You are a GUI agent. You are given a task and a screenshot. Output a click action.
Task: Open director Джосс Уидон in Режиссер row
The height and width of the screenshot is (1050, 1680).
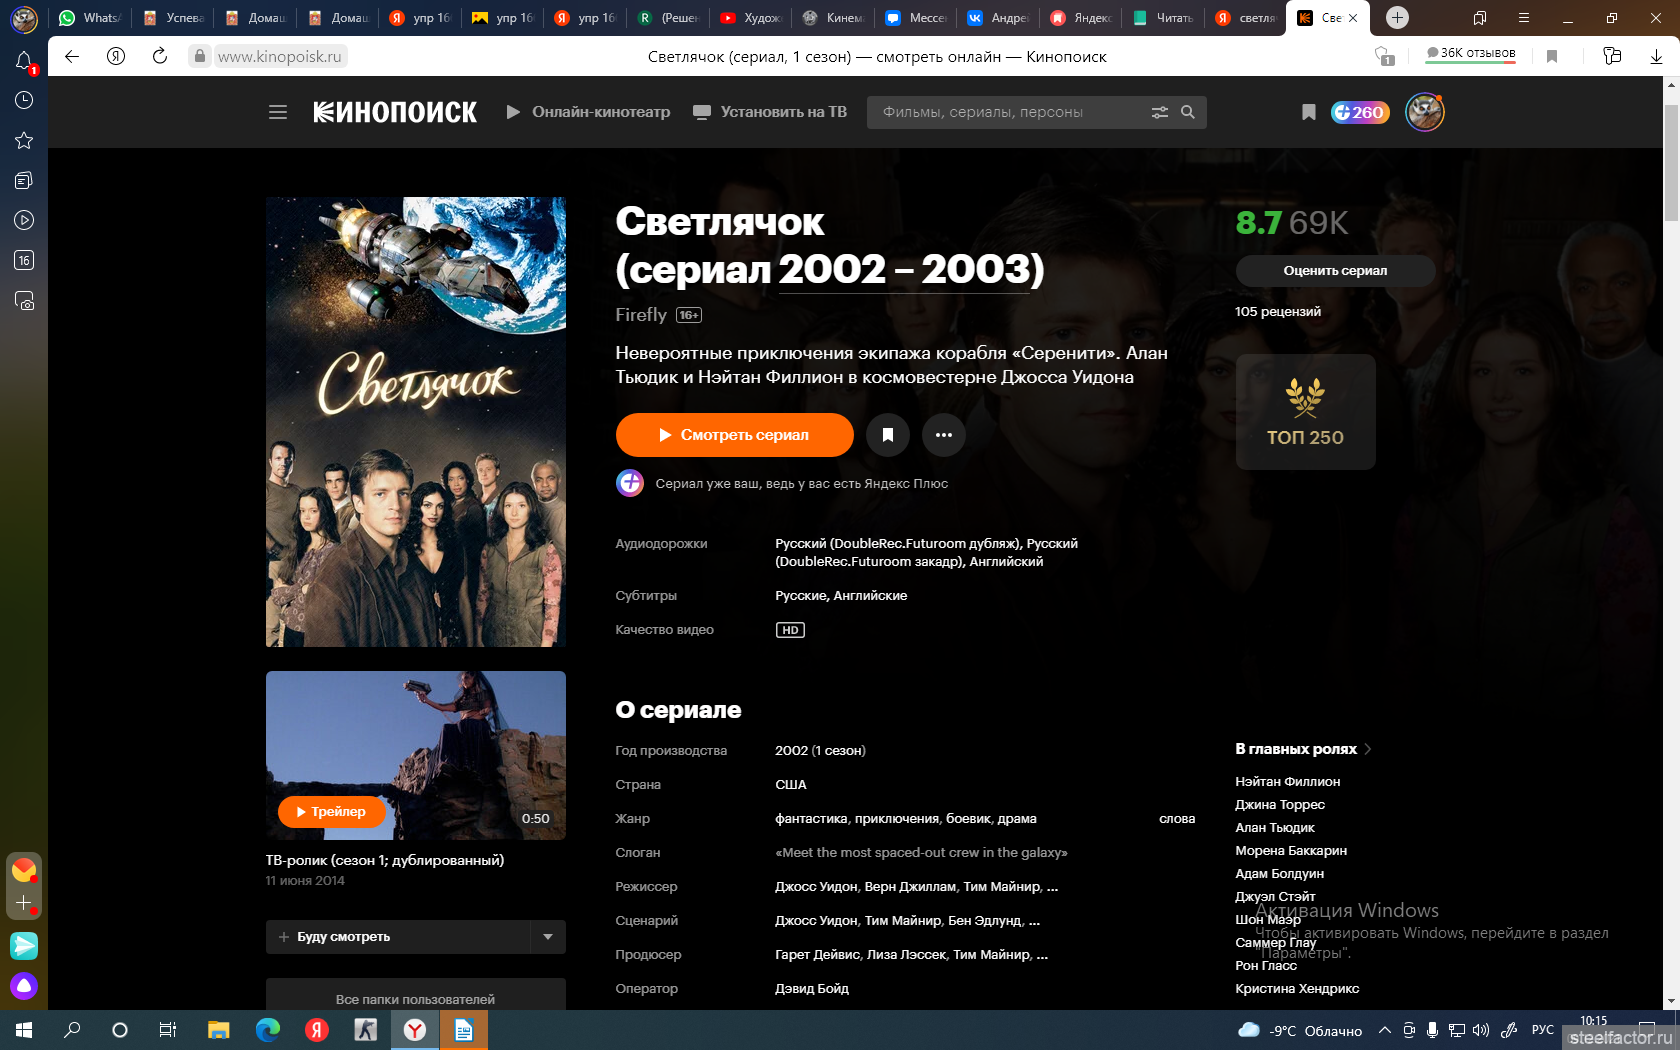click(816, 887)
